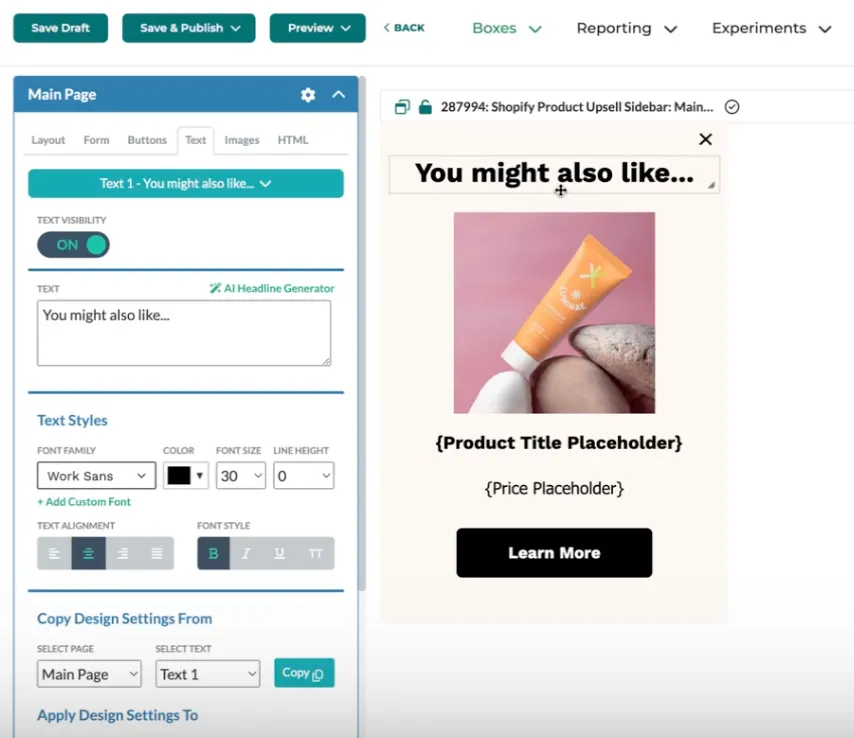The height and width of the screenshot is (738, 854).
Task: Click the green unlock padlock icon
Action: (425, 107)
